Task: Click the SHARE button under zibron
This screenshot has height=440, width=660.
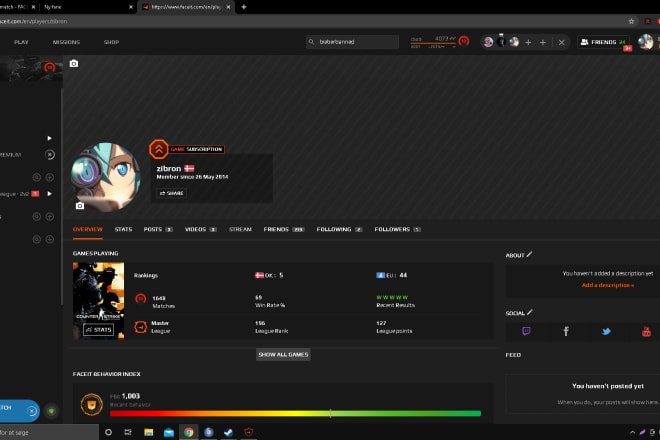Action: pos(171,193)
